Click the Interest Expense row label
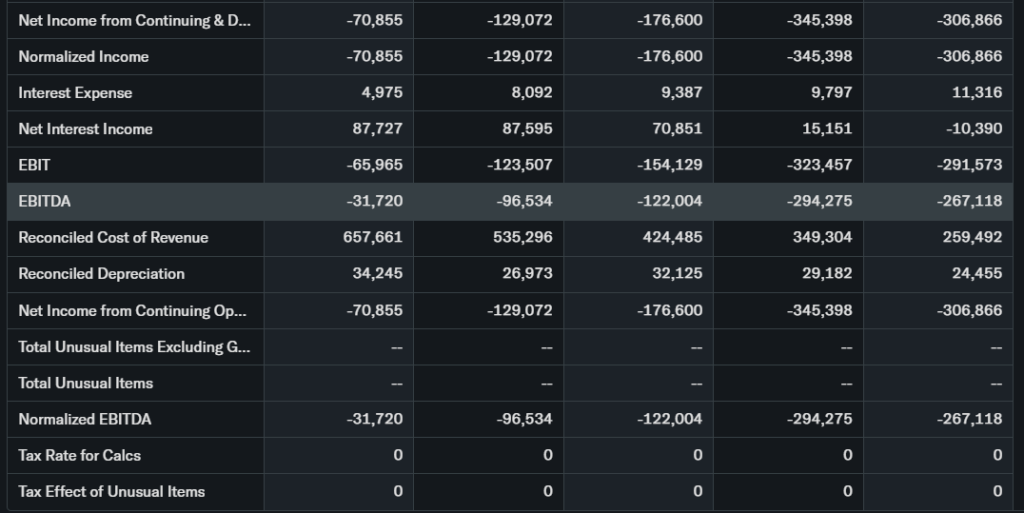1024x513 pixels. coord(75,93)
